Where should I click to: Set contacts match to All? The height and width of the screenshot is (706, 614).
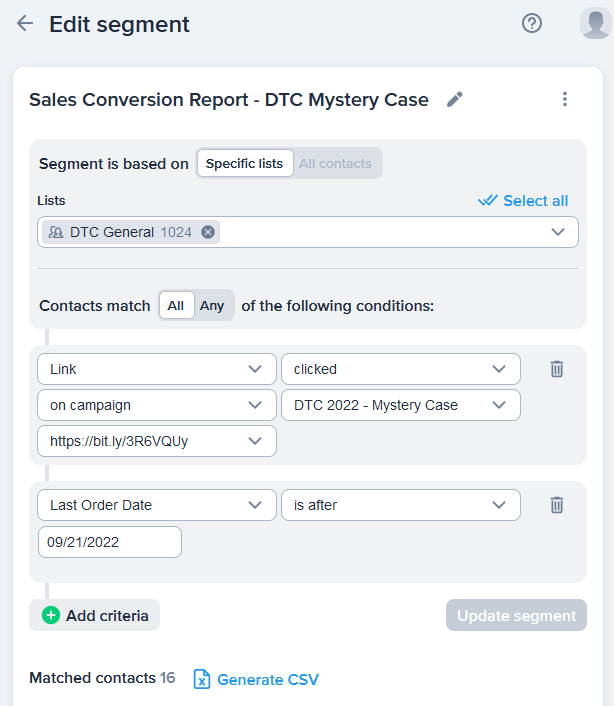click(x=176, y=306)
